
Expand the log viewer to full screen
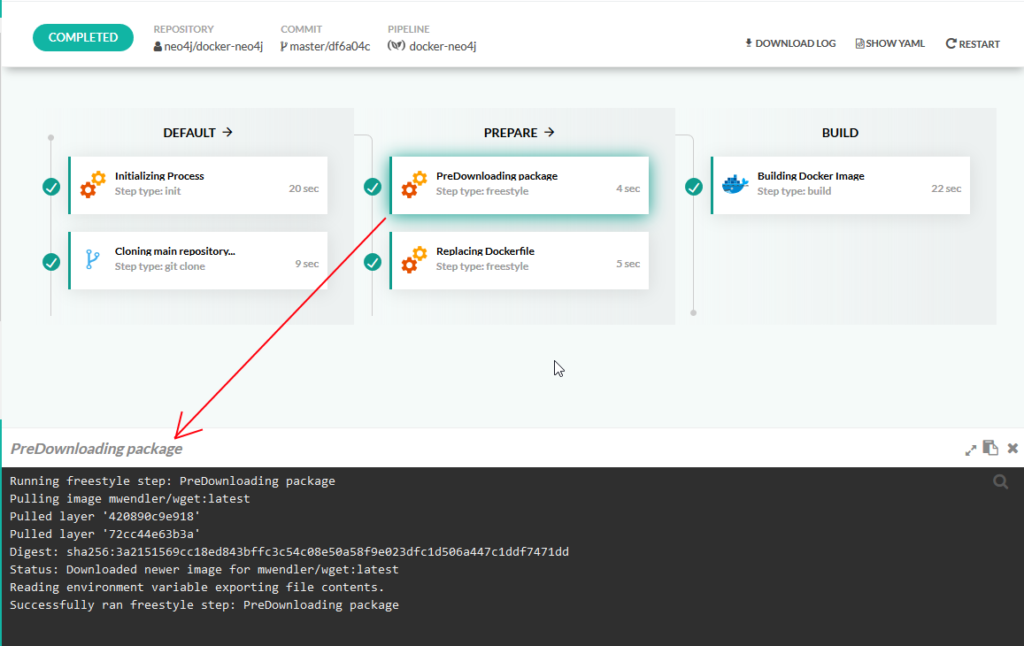tap(970, 448)
